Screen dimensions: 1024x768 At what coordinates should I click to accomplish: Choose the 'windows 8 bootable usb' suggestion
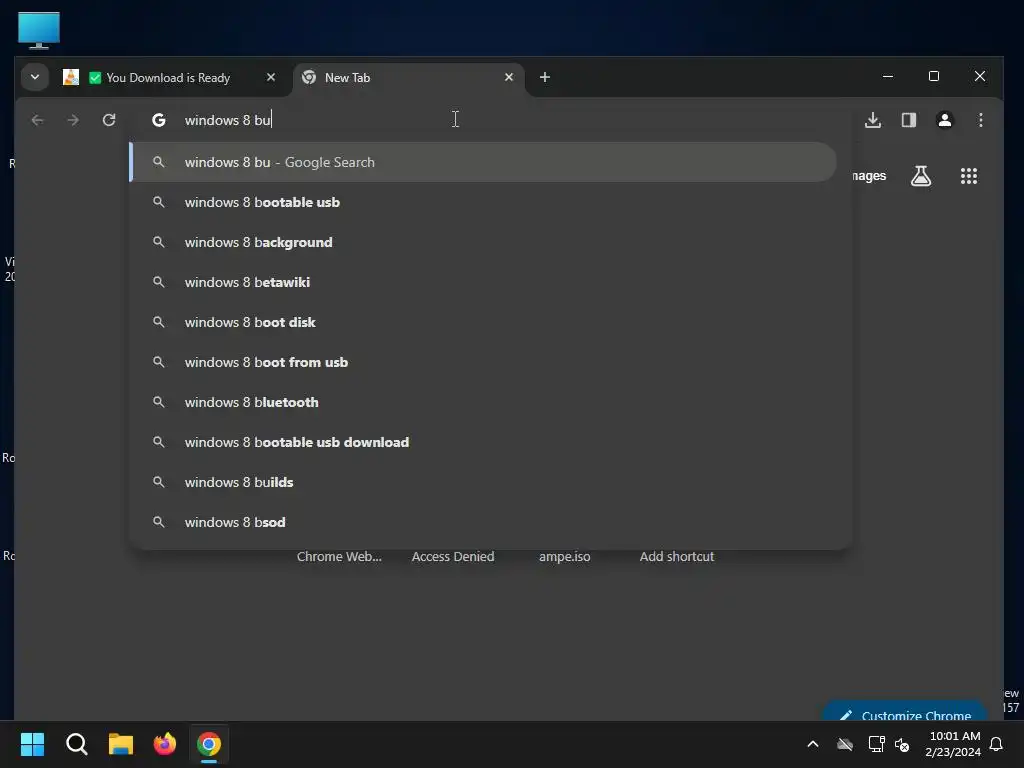click(483, 202)
